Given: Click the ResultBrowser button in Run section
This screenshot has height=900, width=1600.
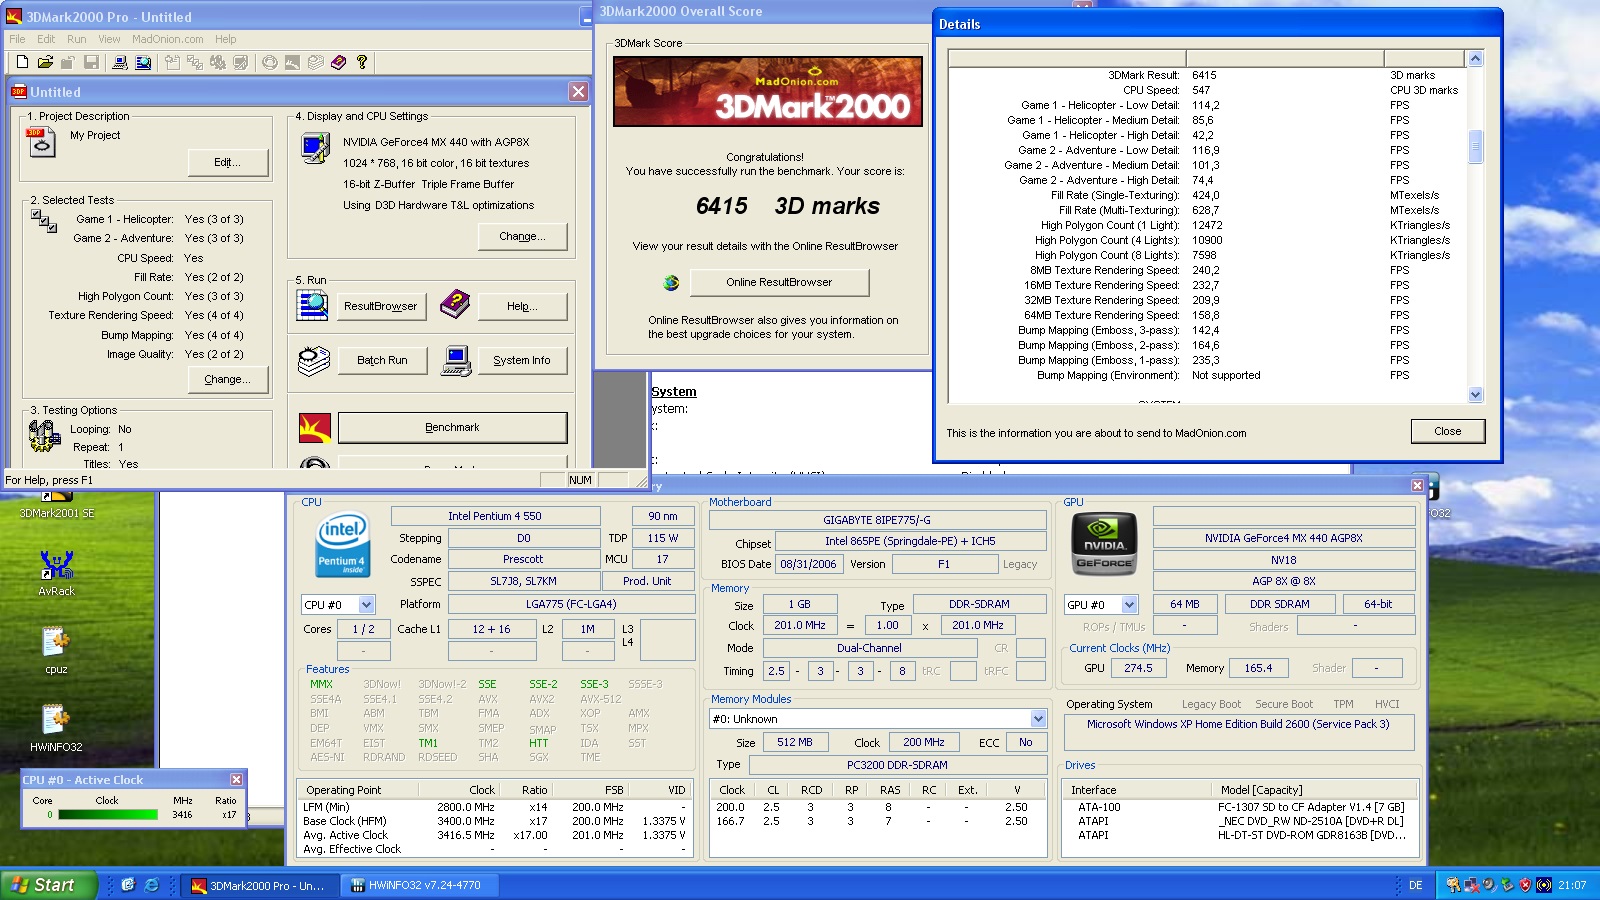Looking at the screenshot, I should coord(380,306).
